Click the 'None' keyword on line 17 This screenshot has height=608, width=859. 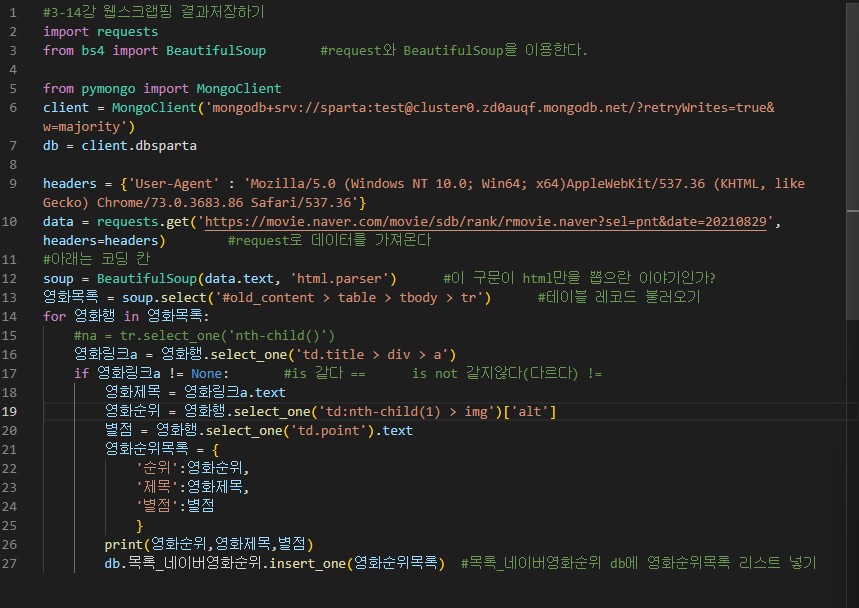(x=207, y=374)
